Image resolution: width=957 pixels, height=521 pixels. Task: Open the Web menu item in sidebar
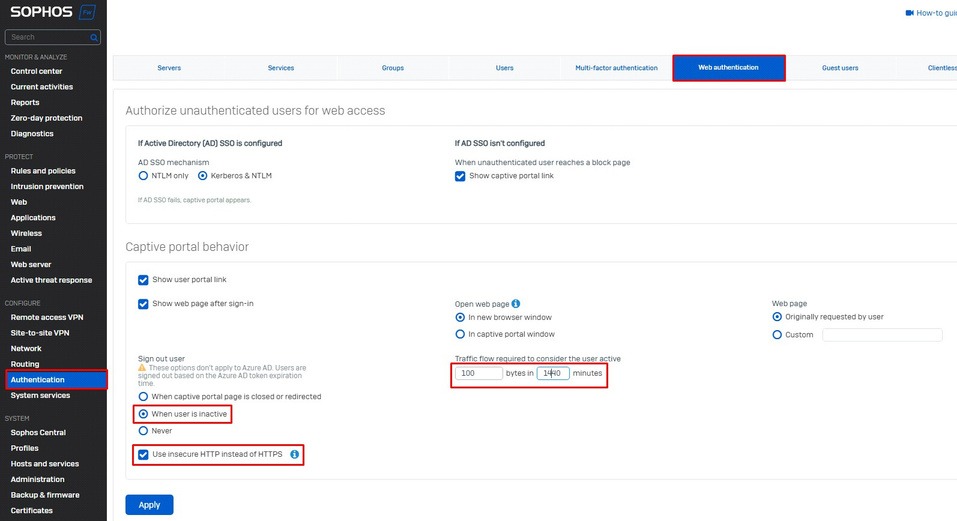tap(19, 202)
